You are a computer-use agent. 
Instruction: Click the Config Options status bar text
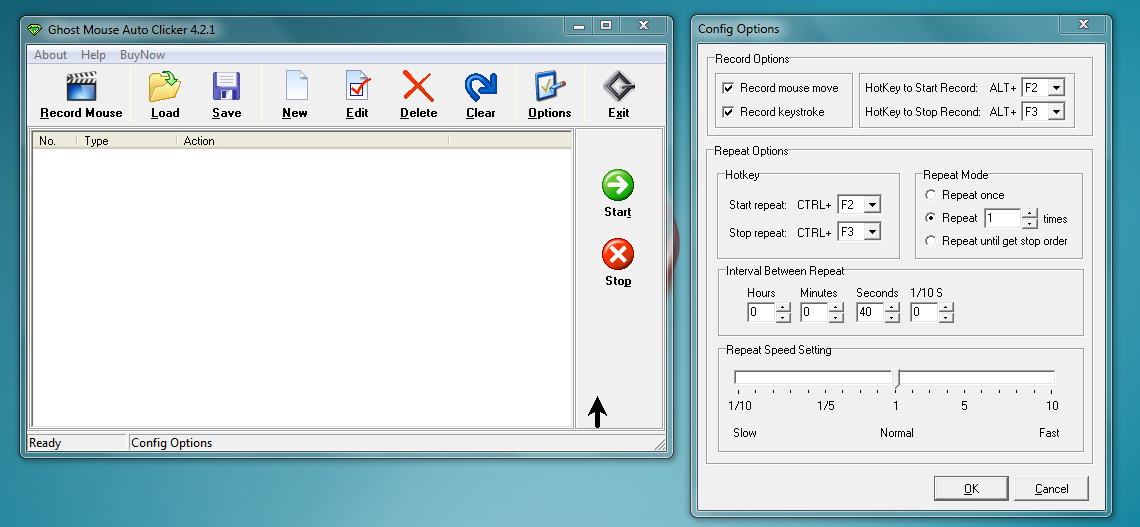click(172, 443)
